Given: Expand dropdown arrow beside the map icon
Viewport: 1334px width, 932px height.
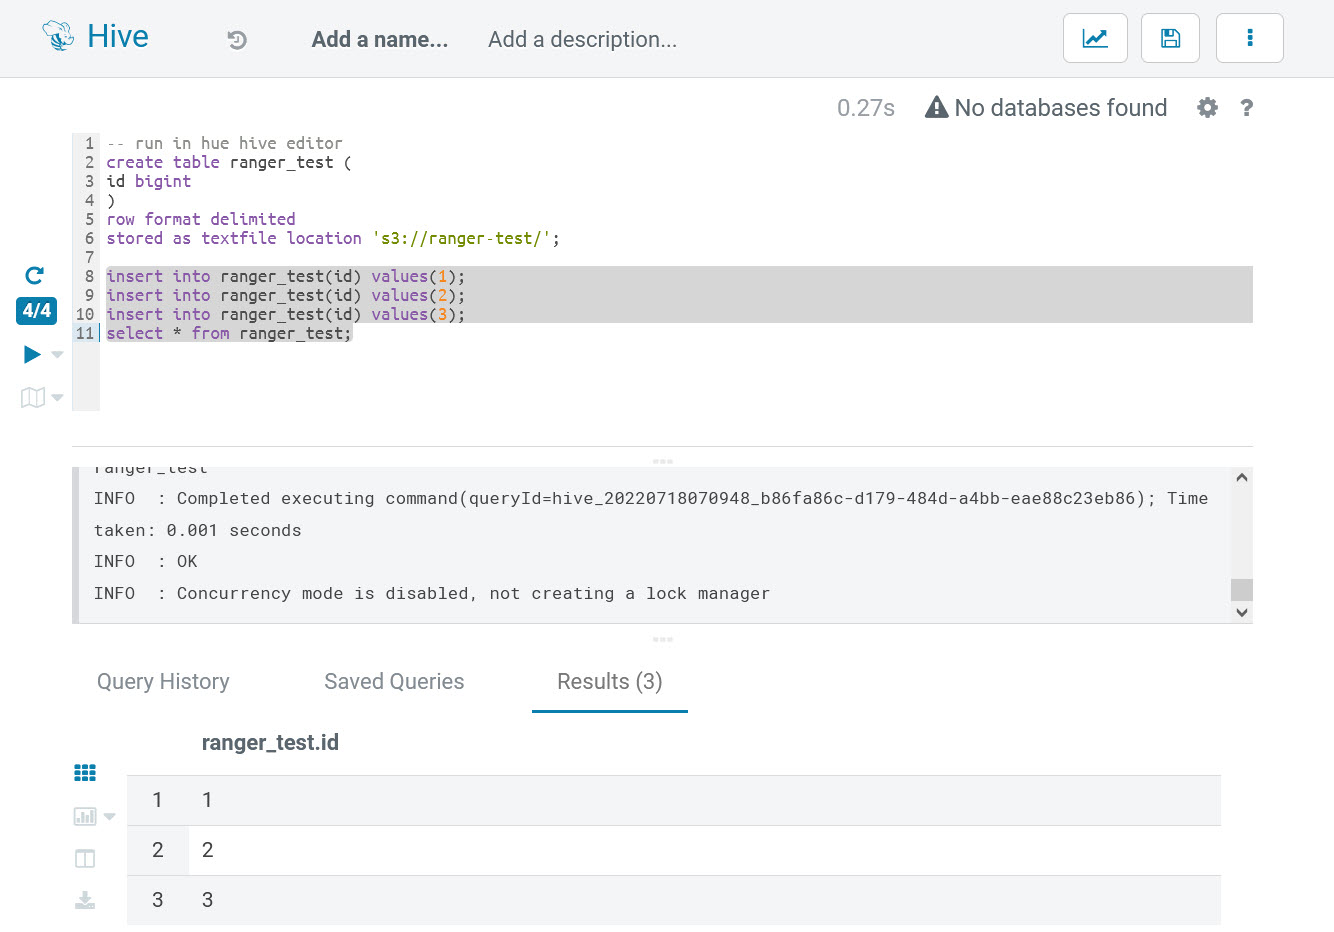Looking at the screenshot, I should click(57, 398).
